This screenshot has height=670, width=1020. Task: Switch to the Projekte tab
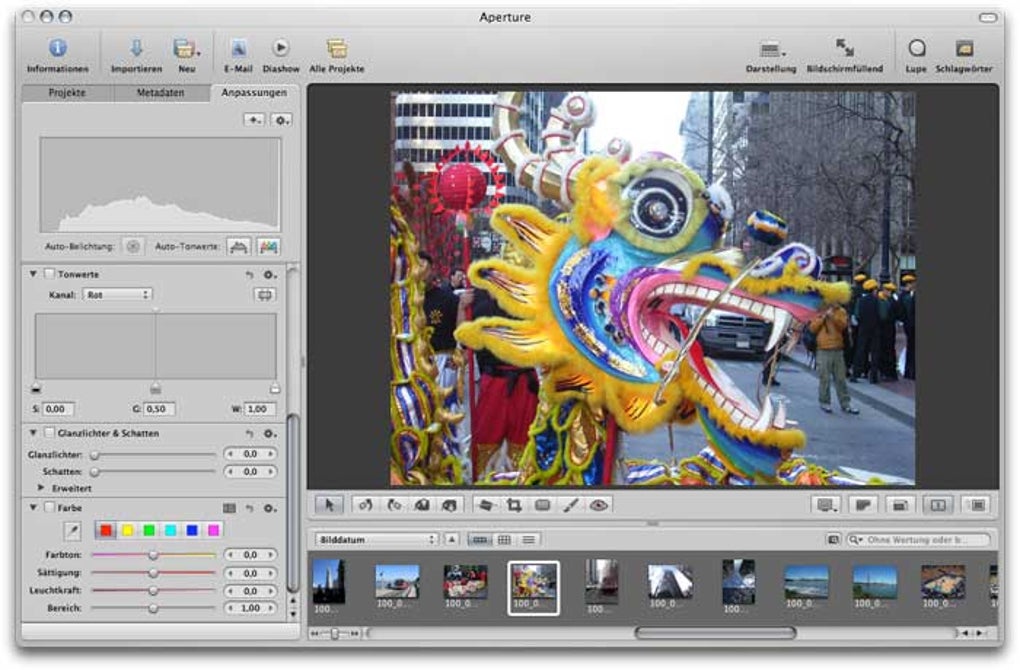click(x=67, y=93)
